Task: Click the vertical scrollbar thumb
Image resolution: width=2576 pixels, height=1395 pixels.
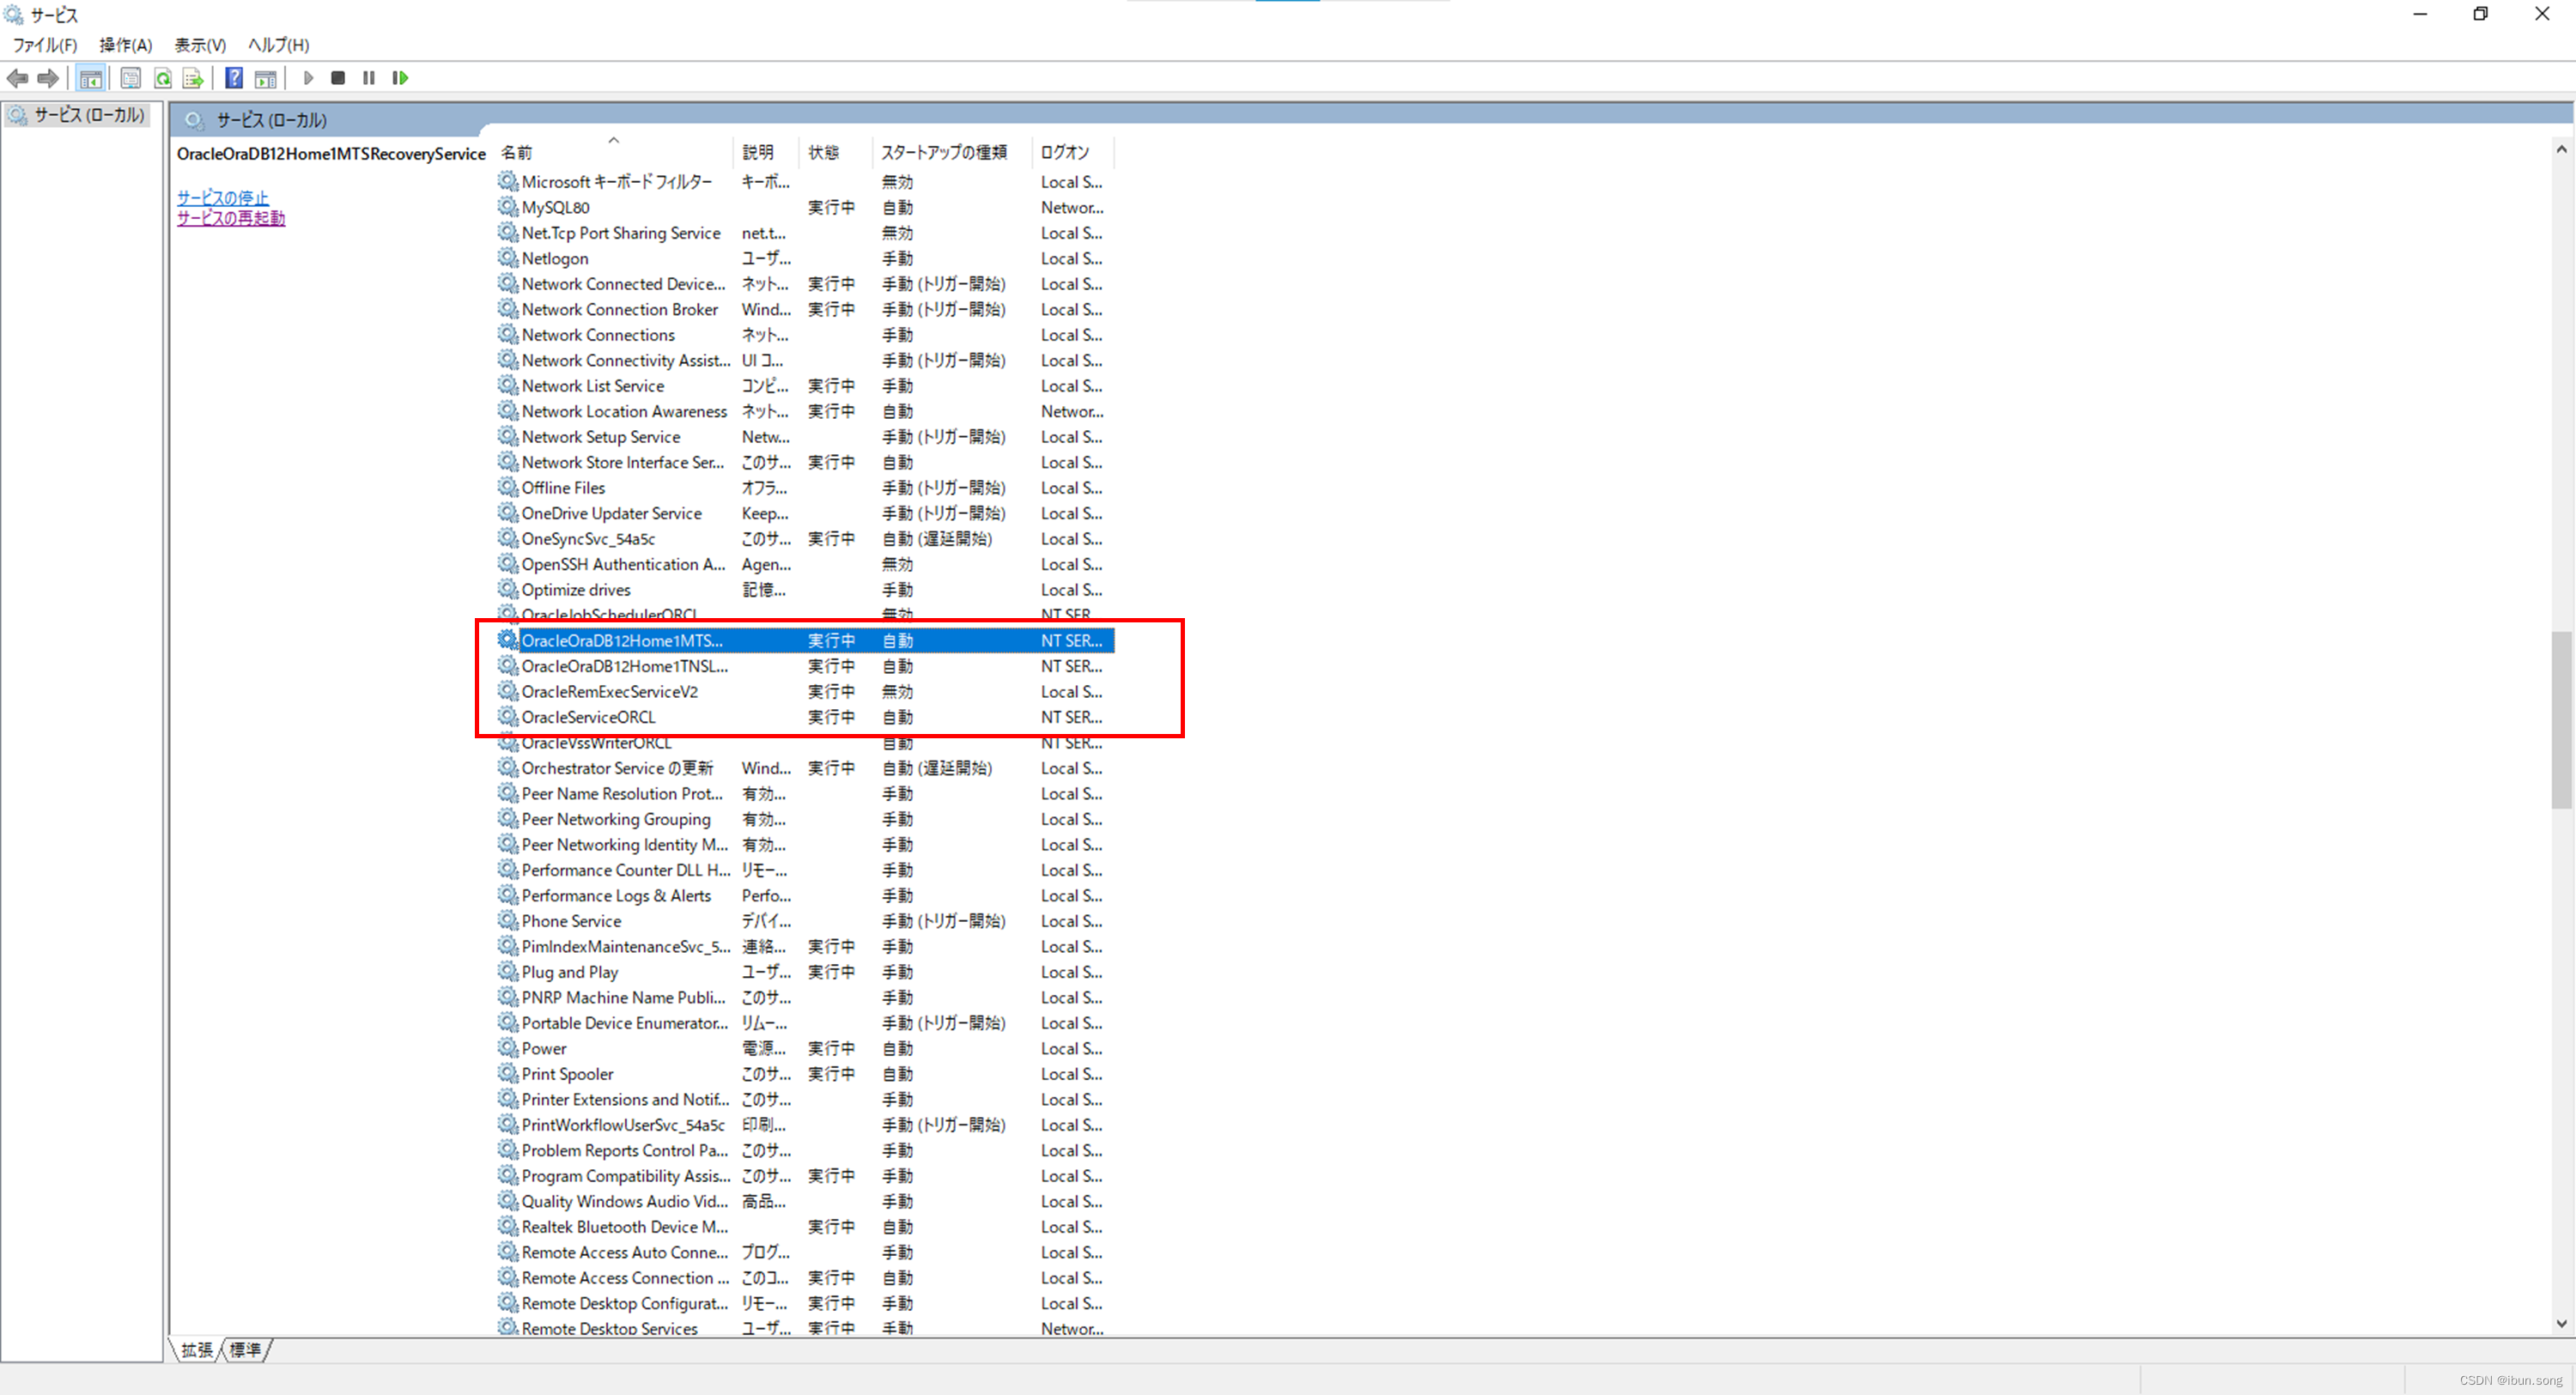Action: tap(2561, 719)
